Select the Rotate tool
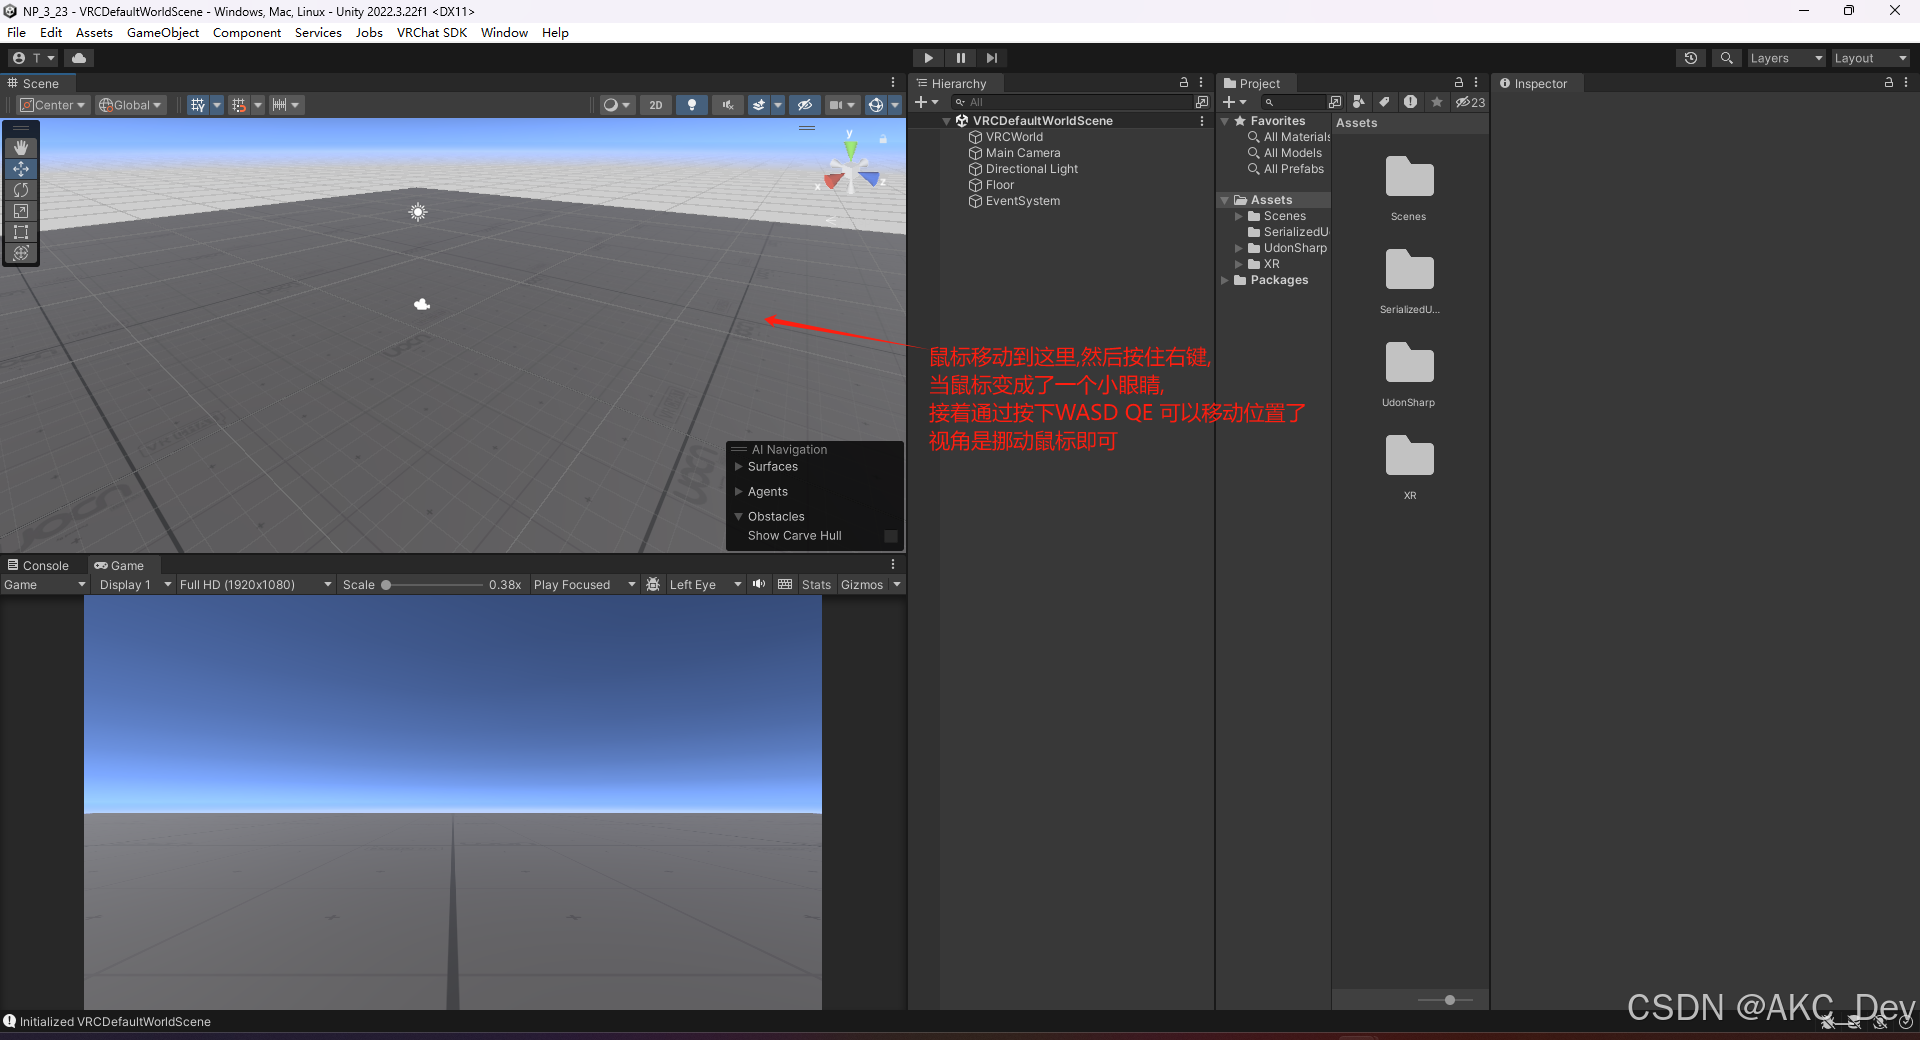This screenshot has width=1920, height=1040. (21, 190)
